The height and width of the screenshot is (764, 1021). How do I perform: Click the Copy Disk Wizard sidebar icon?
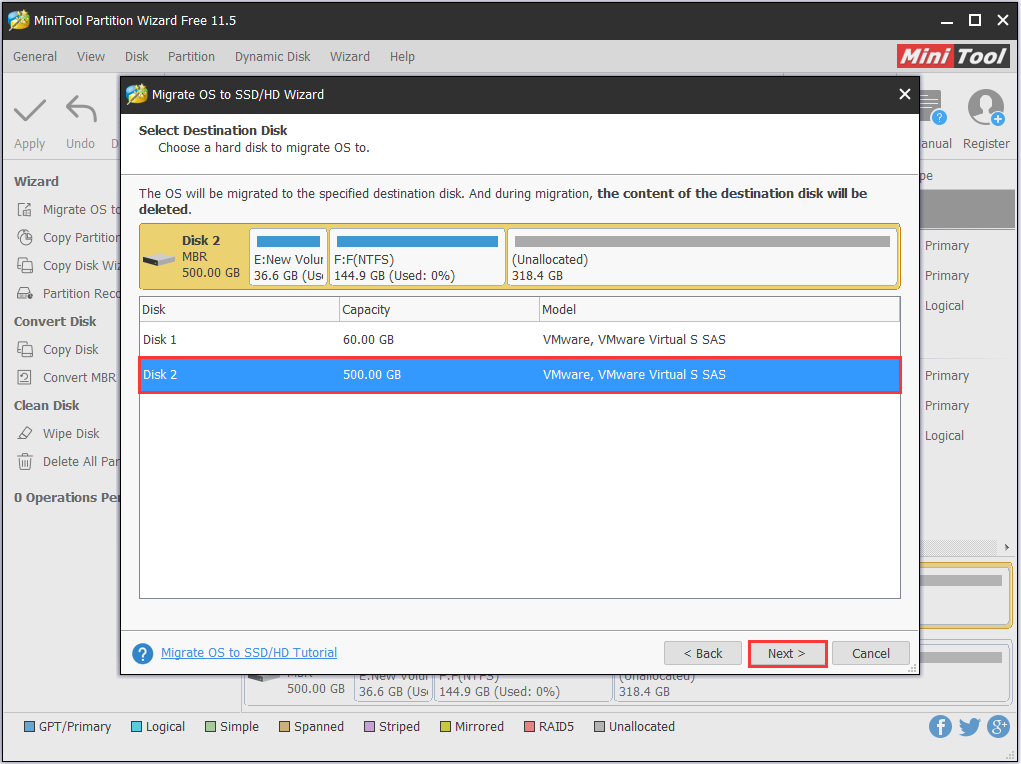25,266
